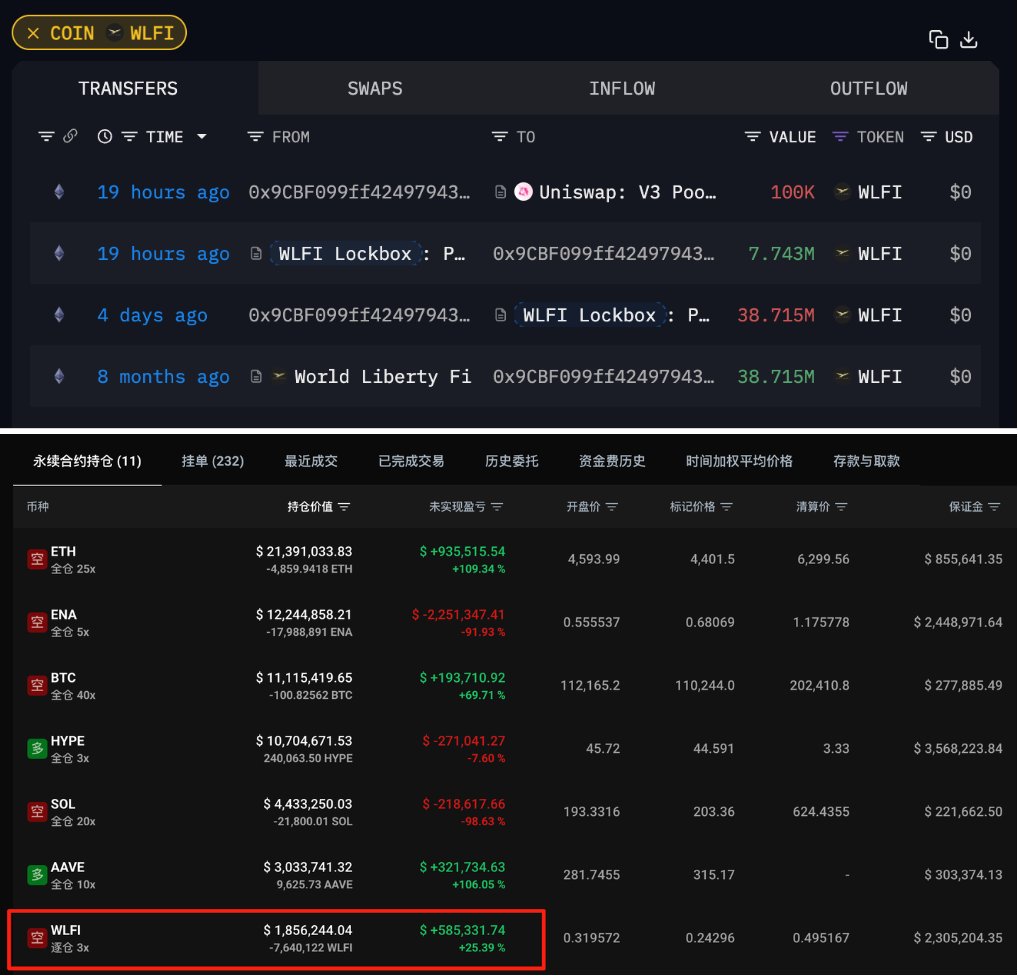
Task: Click the Ethereum icon in the Uniswap row
Action: (x=59, y=192)
